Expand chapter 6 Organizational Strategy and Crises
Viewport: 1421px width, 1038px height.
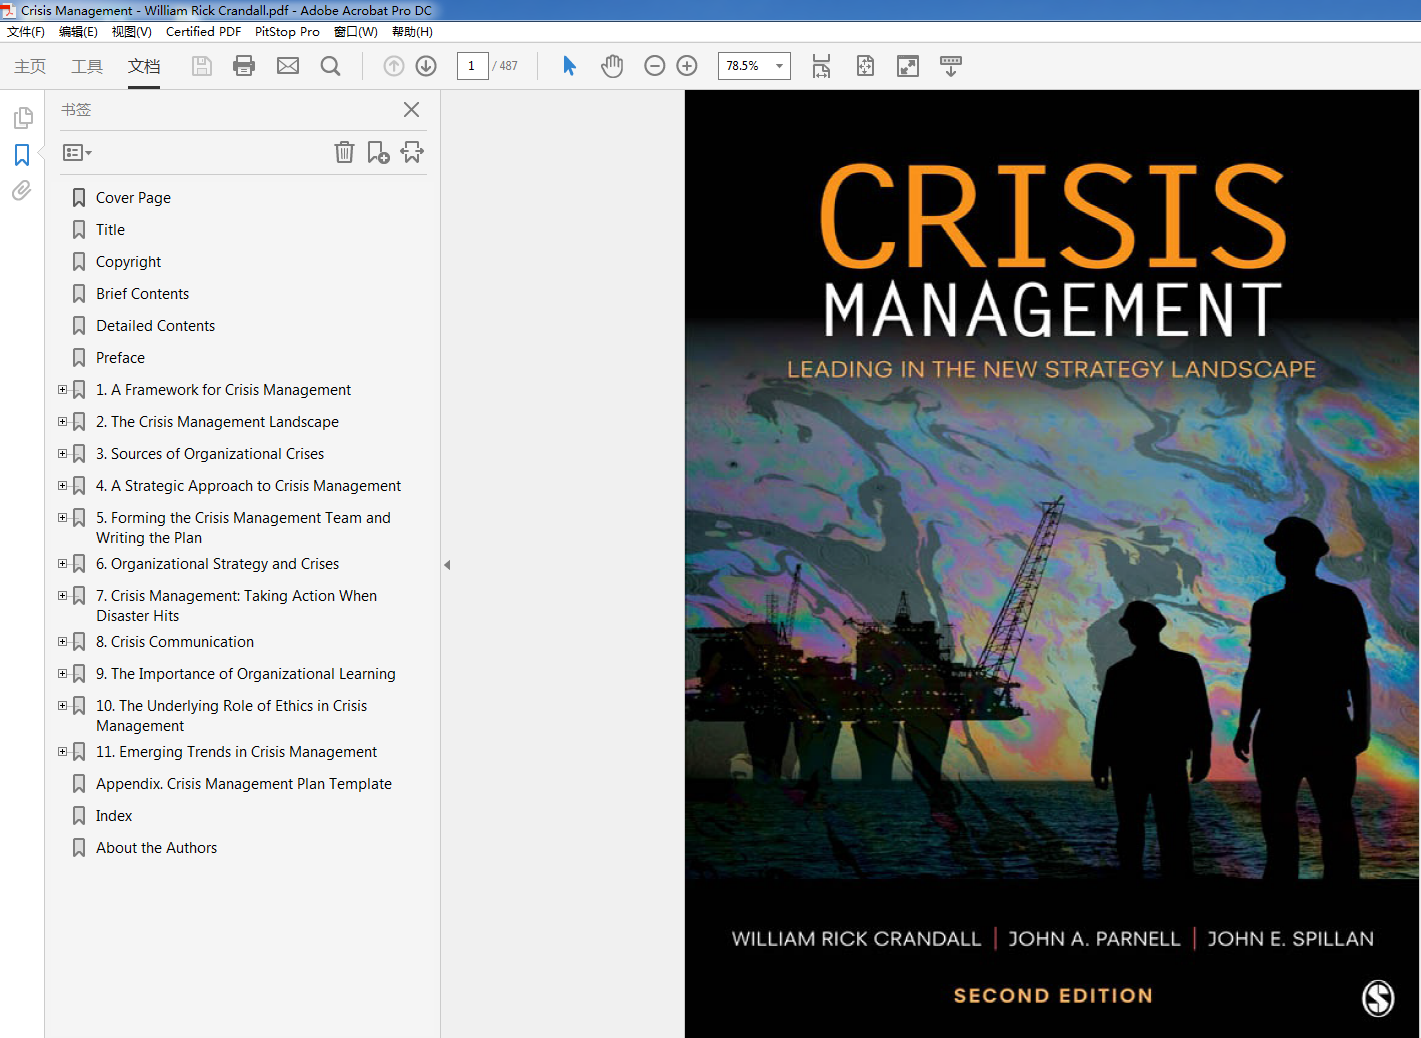(62, 564)
